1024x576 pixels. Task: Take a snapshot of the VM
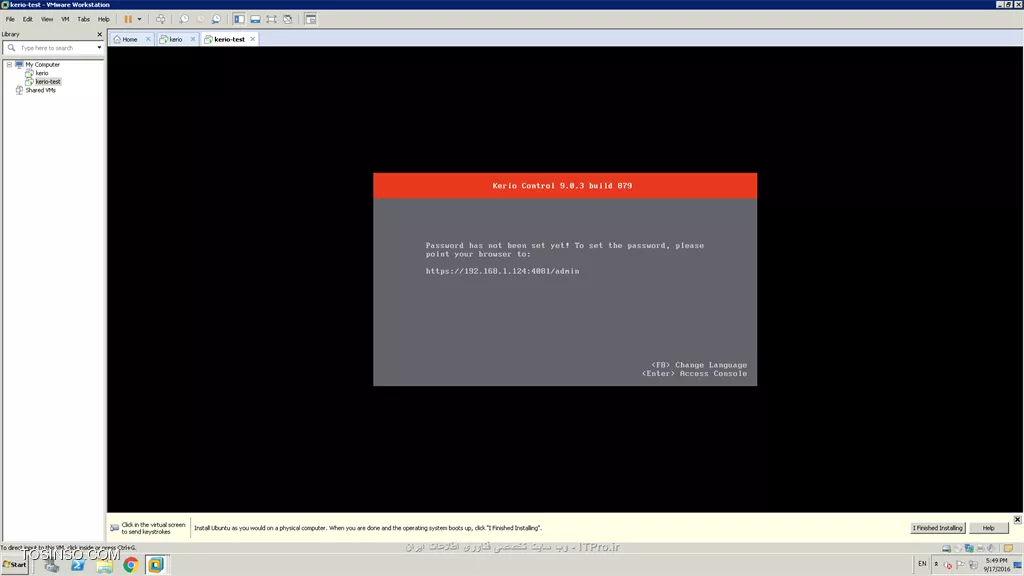coord(184,19)
